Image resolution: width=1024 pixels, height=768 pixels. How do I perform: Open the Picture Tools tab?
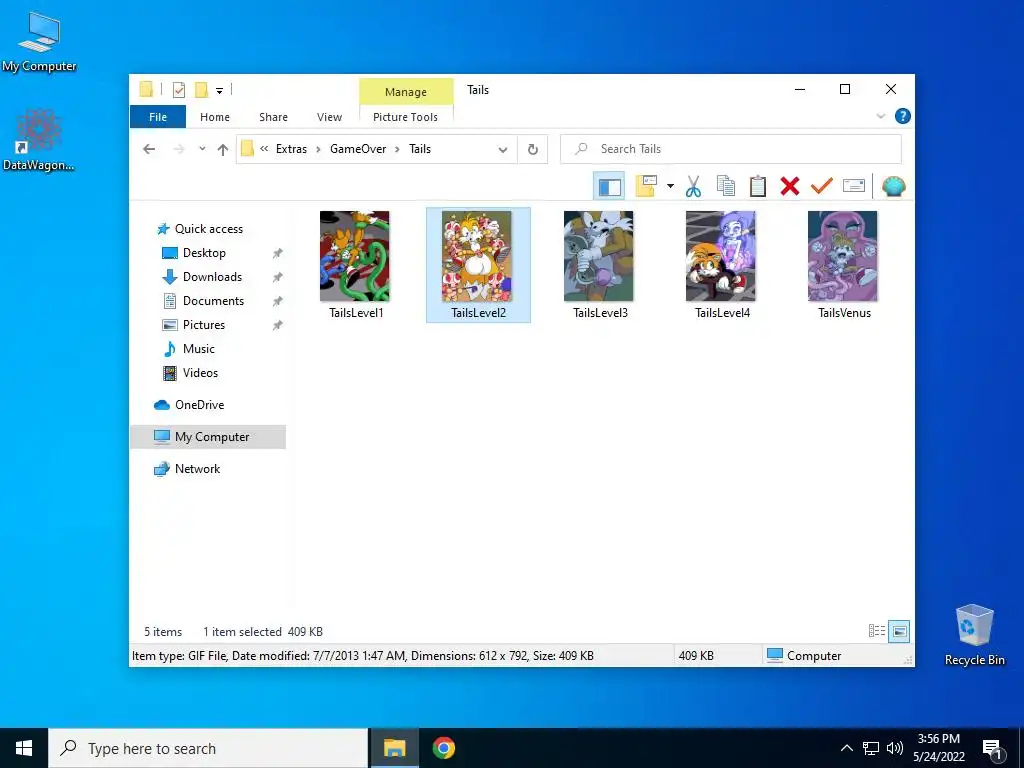click(406, 117)
